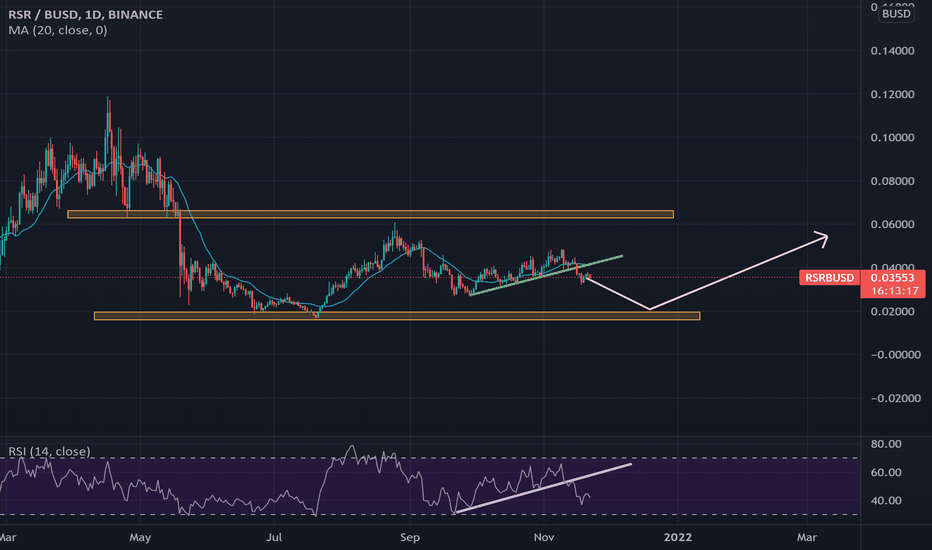Click the 0.06000 price axis label
The width and height of the screenshot is (932, 550).
(x=892, y=224)
